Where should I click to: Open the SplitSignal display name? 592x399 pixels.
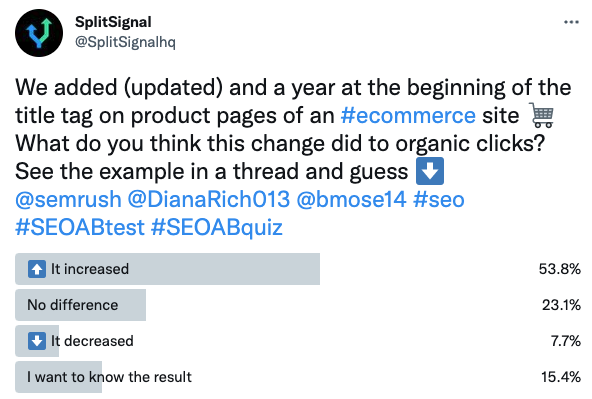(x=113, y=22)
